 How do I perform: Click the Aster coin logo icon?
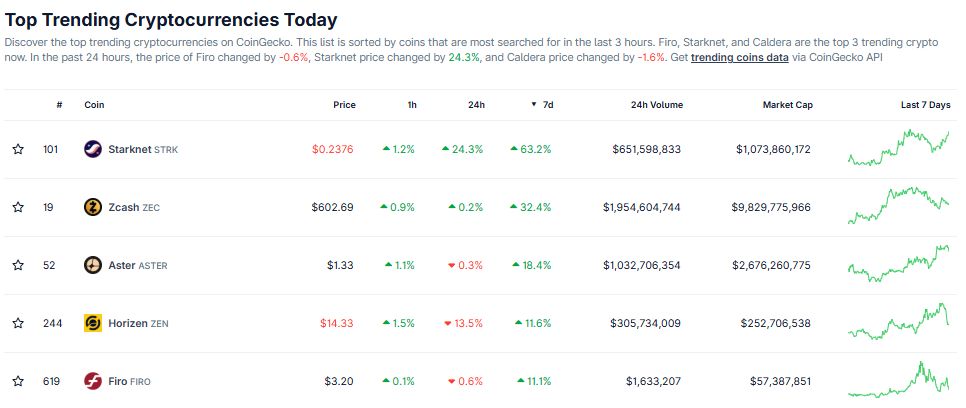click(93, 265)
